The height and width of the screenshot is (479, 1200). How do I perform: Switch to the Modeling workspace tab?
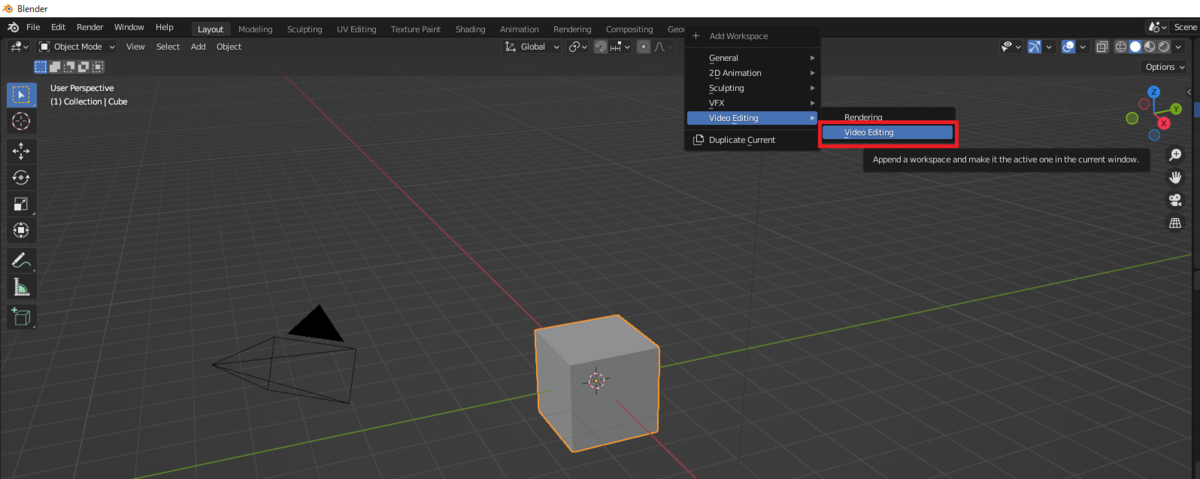(x=255, y=29)
